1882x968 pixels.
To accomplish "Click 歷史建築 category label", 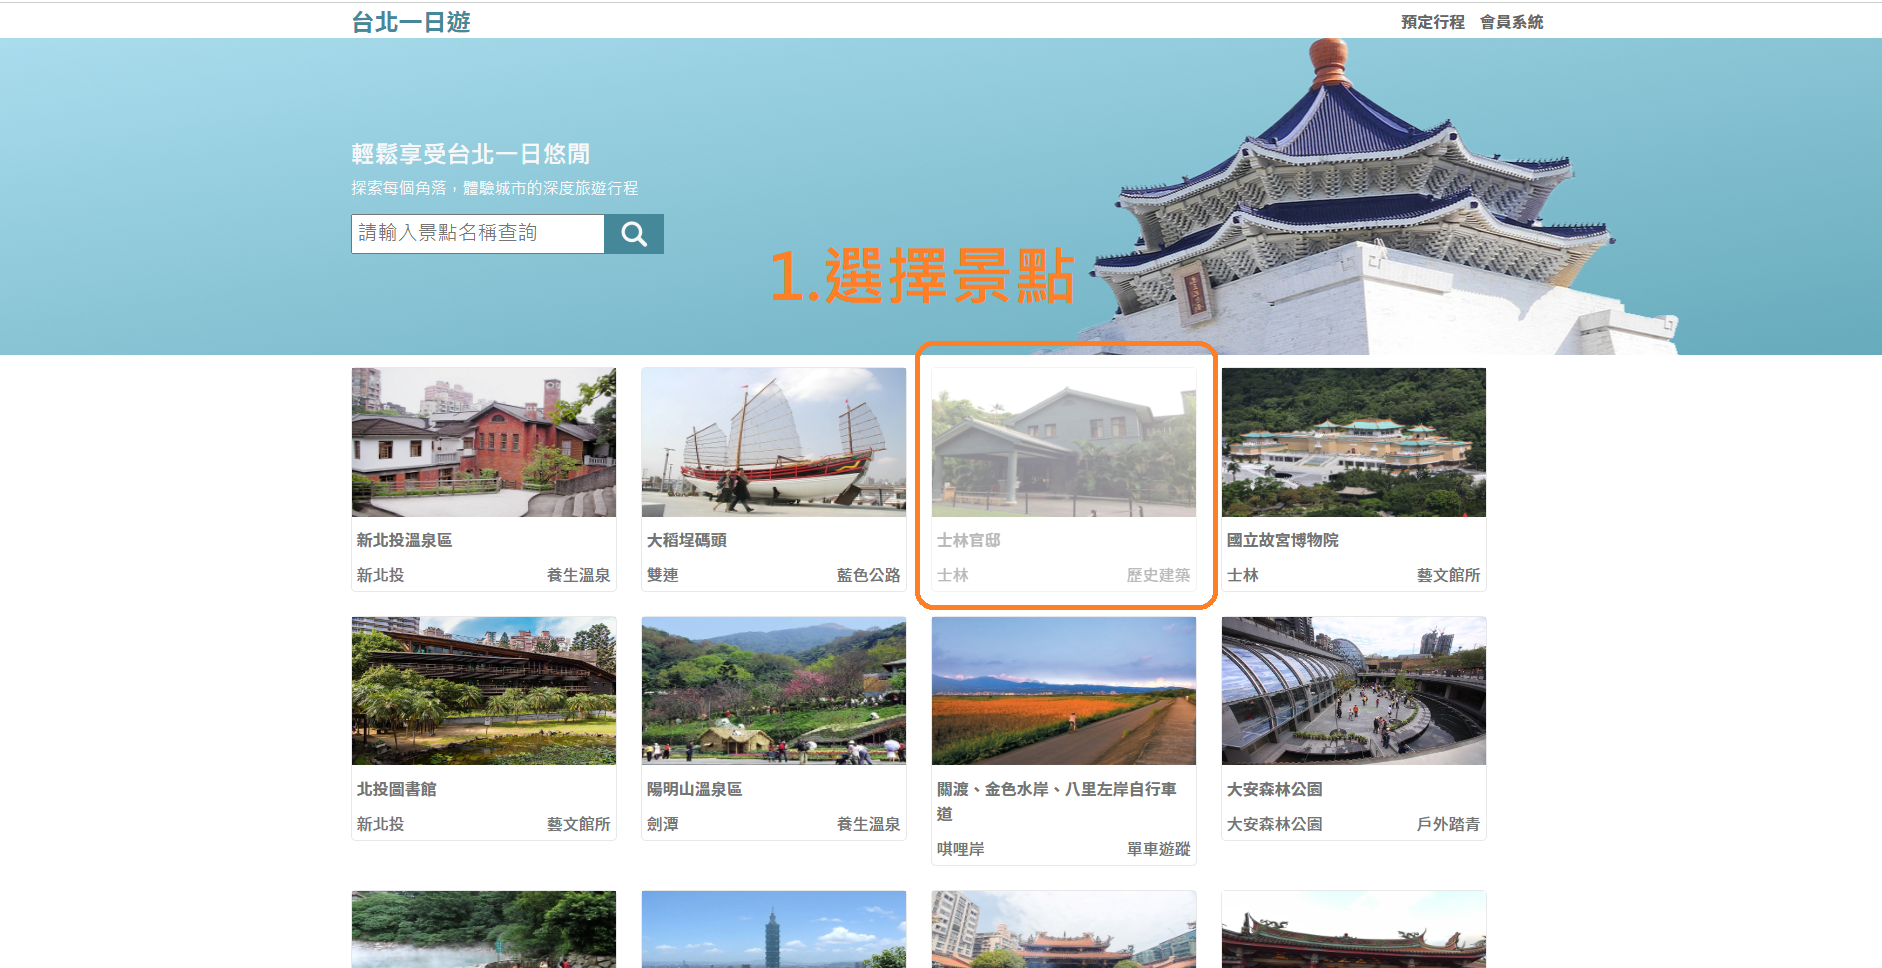I will [x=1158, y=575].
